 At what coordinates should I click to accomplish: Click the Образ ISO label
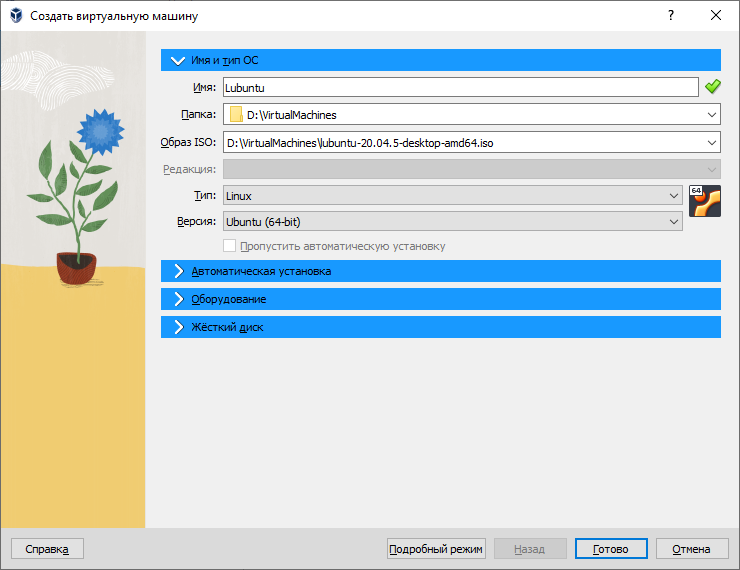[188, 142]
